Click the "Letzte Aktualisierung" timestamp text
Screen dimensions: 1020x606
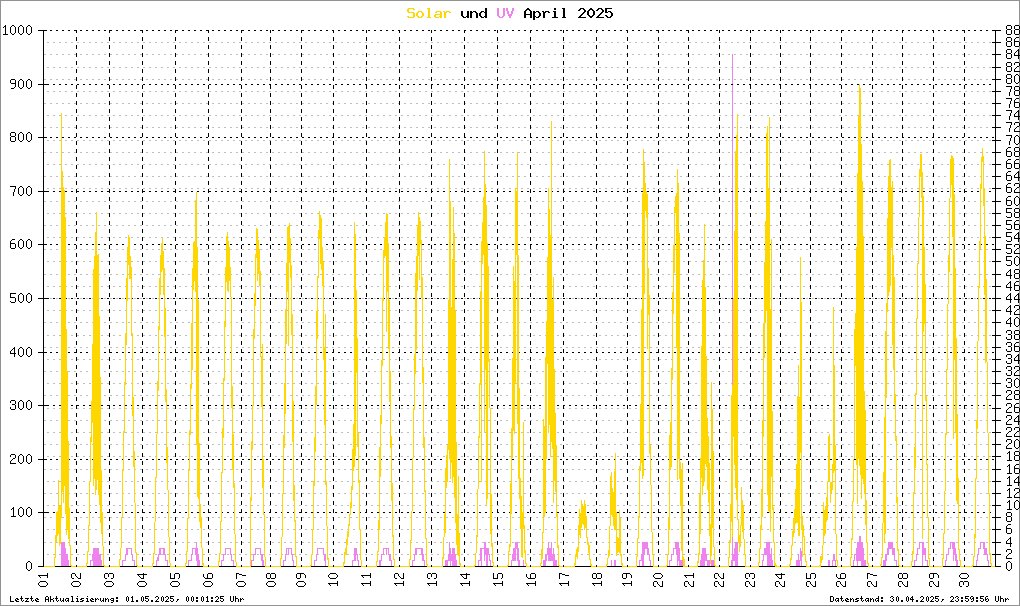coord(126,599)
